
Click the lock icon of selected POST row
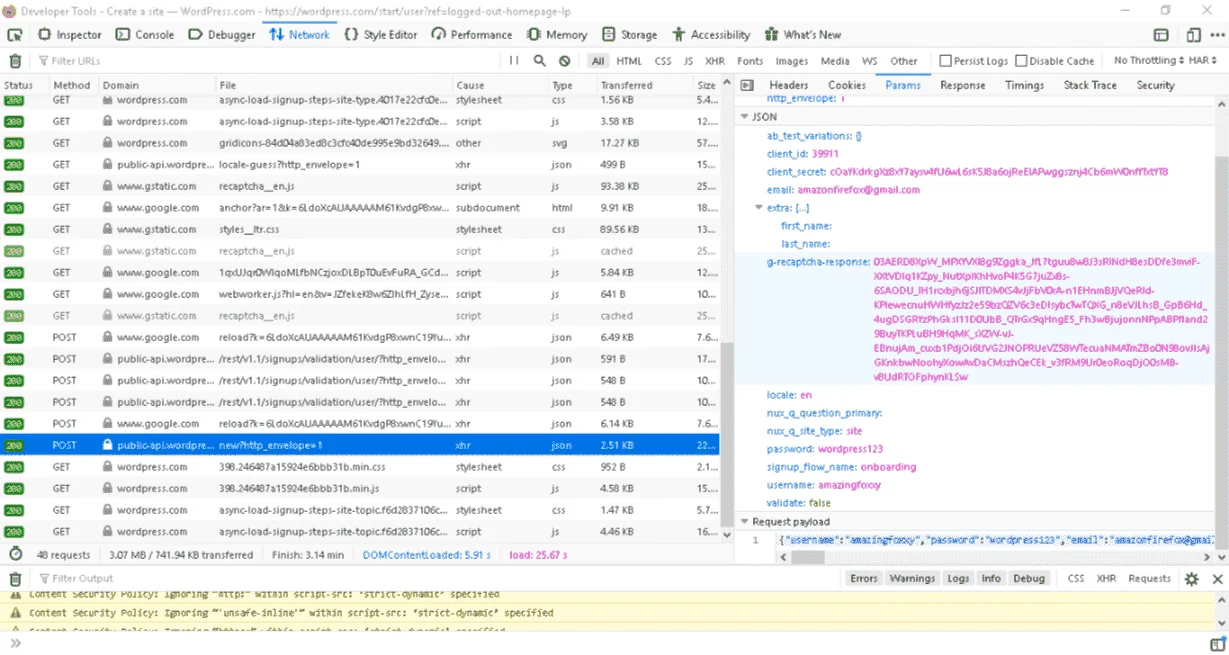click(107, 445)
